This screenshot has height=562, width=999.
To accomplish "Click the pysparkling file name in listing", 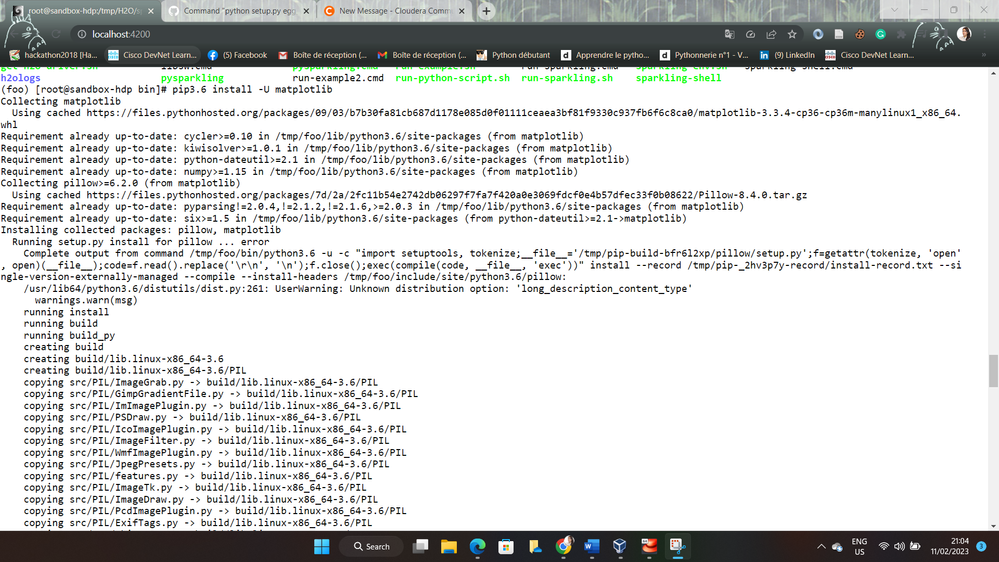I will [x=192, y=78].
